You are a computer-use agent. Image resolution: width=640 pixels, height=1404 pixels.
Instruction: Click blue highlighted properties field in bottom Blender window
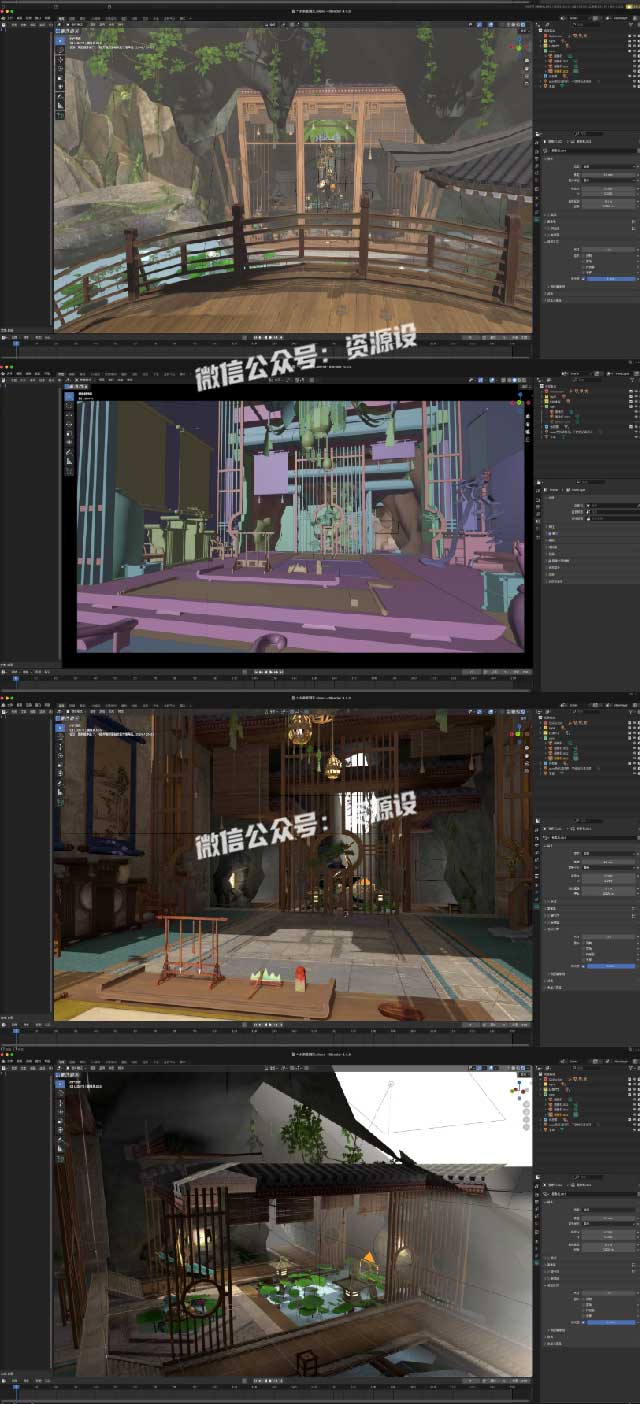click(611, 1322)
